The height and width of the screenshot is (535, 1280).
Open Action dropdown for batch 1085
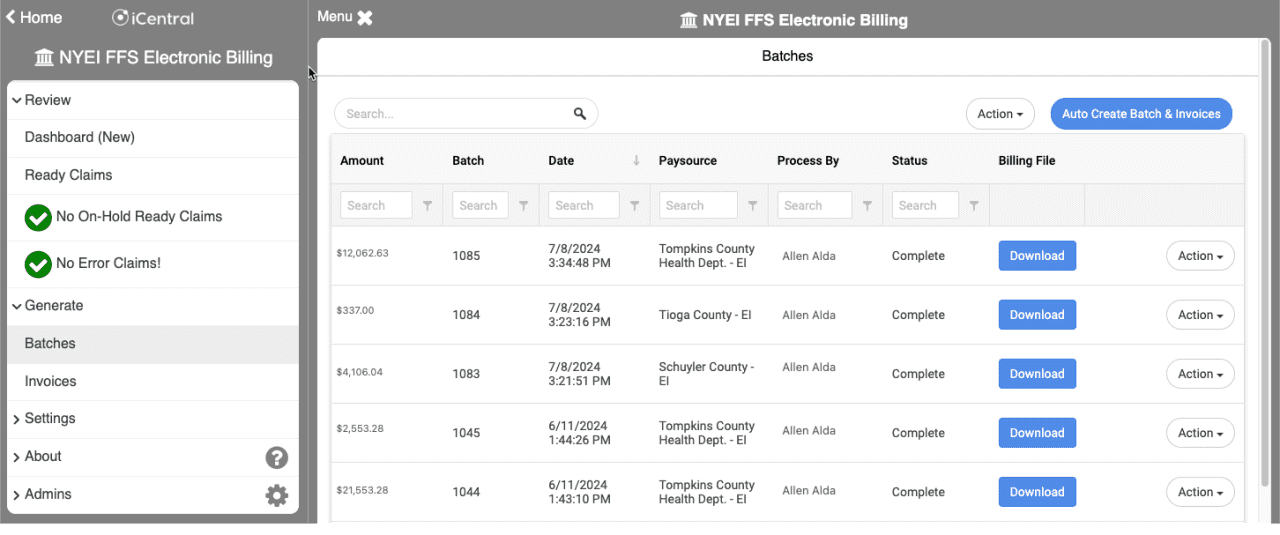coord(1200,256)
